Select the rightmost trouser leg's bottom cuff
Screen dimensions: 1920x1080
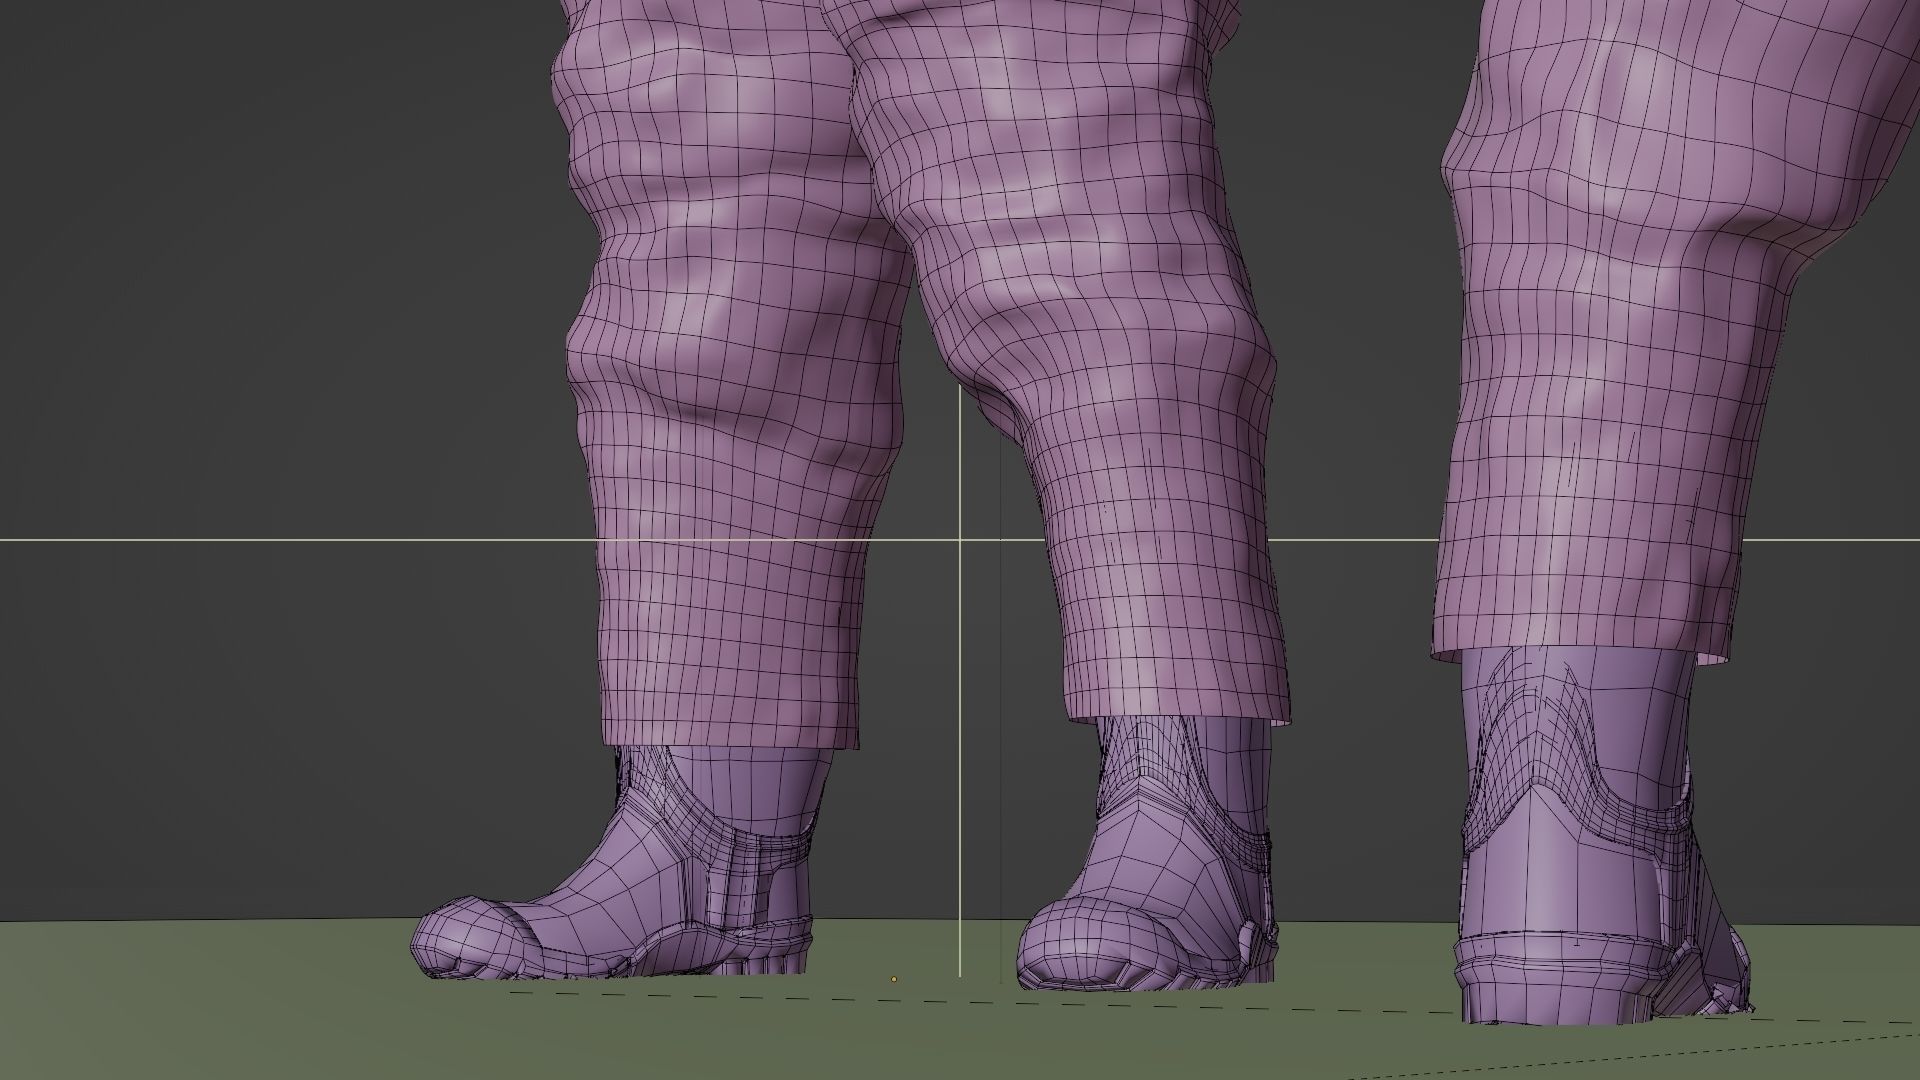(x=1570, y=632)
